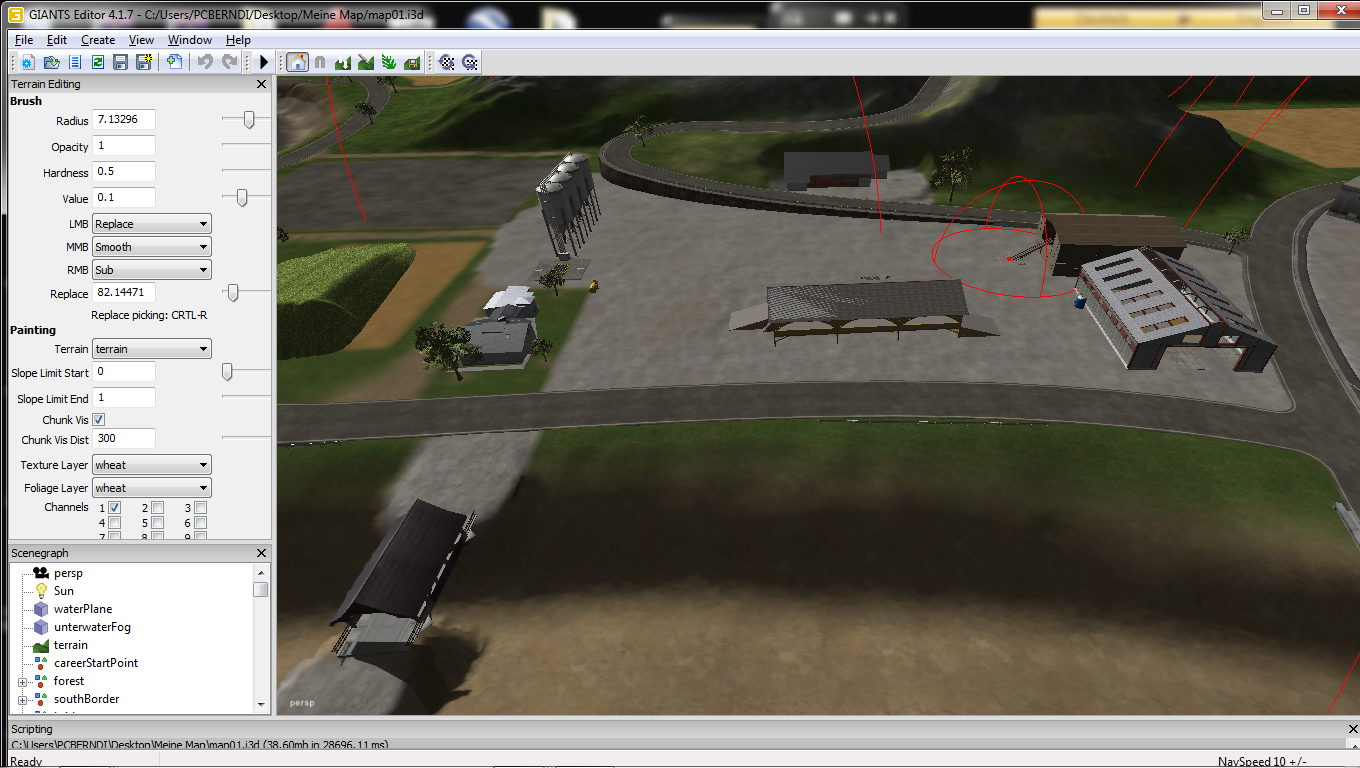Open the Window menu
This screenshot has height=768, width=1360.
(189, 40)
